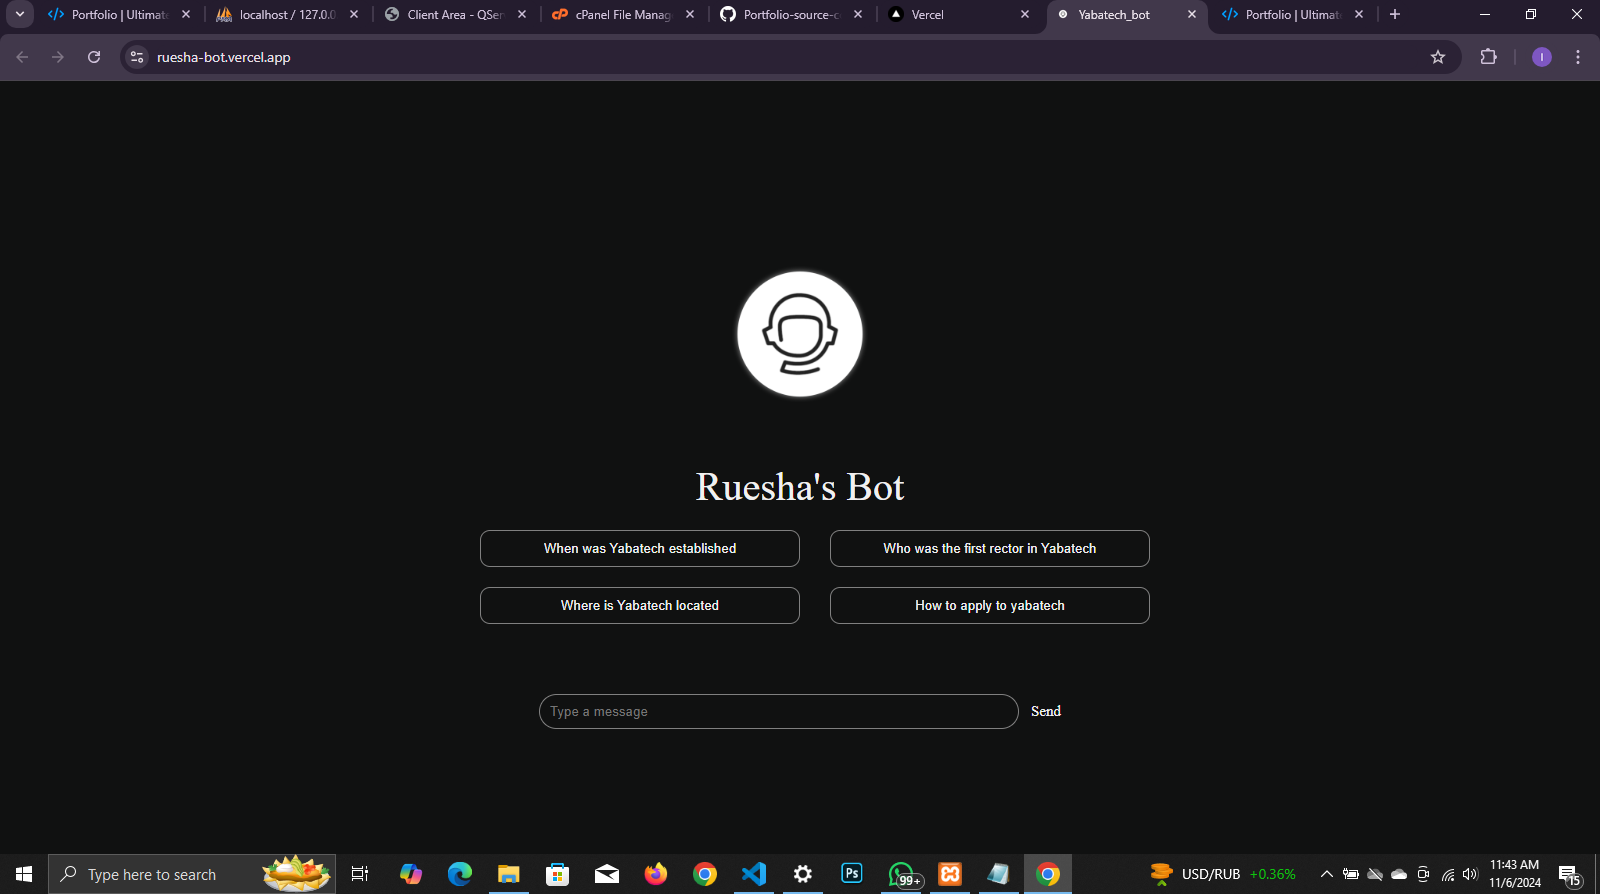Launch Firefox from the taskbar

pos(655,874)
